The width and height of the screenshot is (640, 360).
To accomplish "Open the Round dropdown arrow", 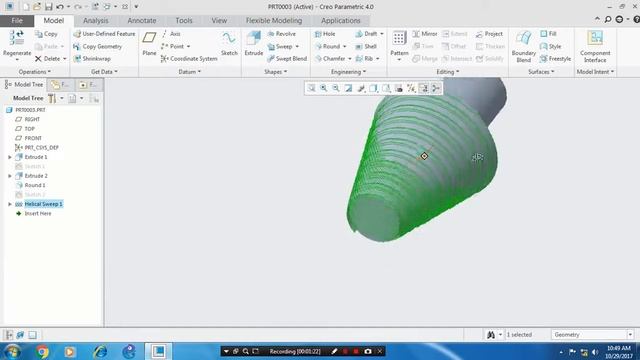I will click(344, 47).
